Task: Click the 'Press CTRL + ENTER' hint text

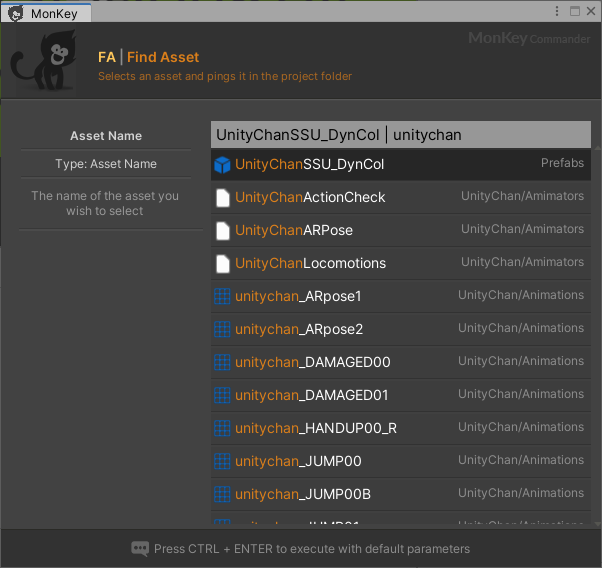Action: [x=312, y=549]
